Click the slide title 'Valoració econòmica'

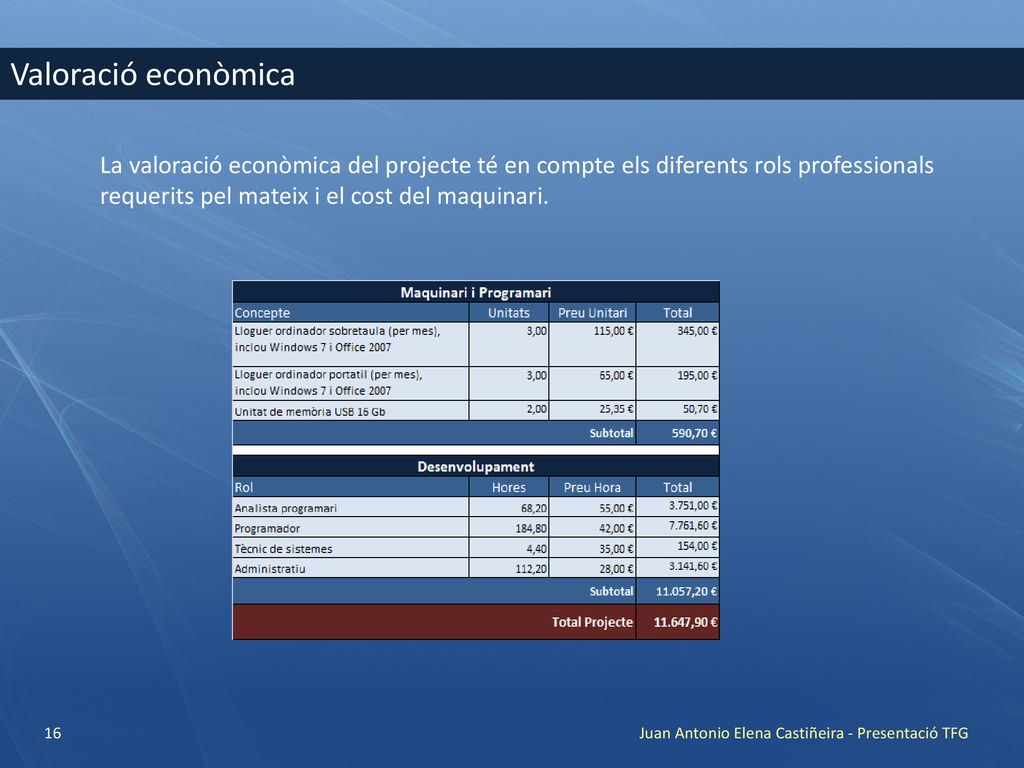(153, 74)
